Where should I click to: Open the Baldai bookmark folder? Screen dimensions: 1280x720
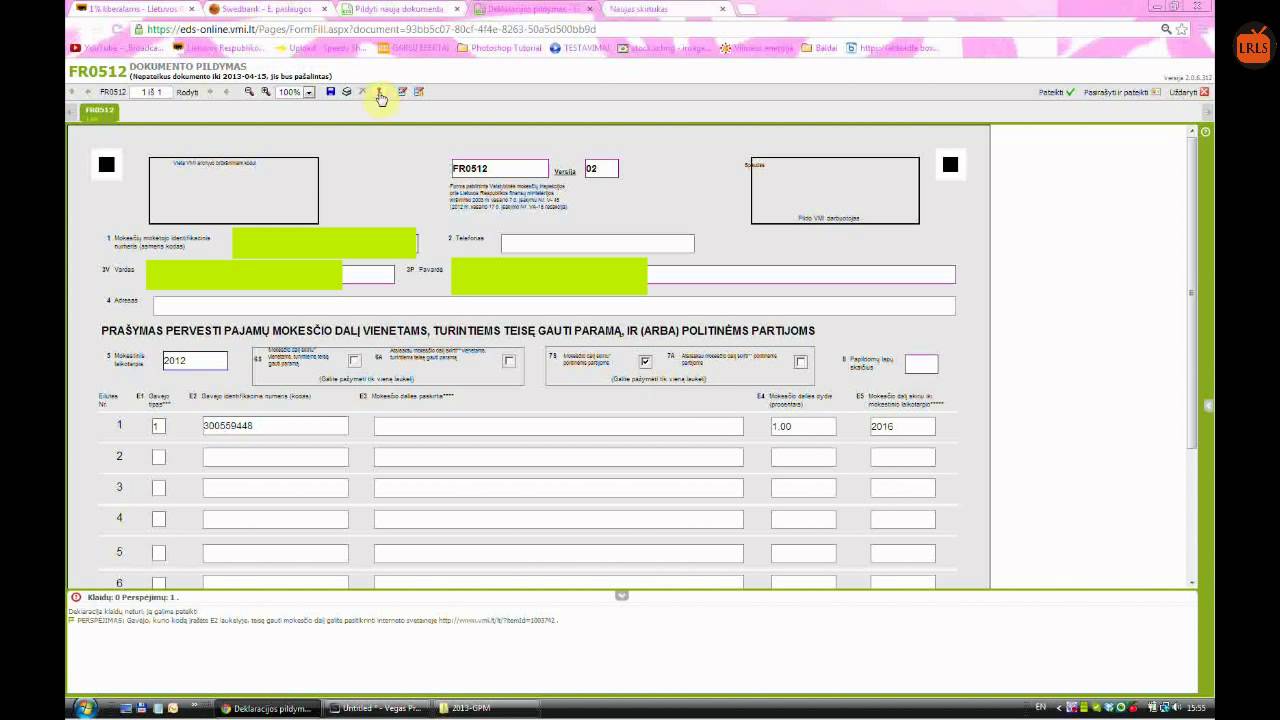tap(820, 48)
